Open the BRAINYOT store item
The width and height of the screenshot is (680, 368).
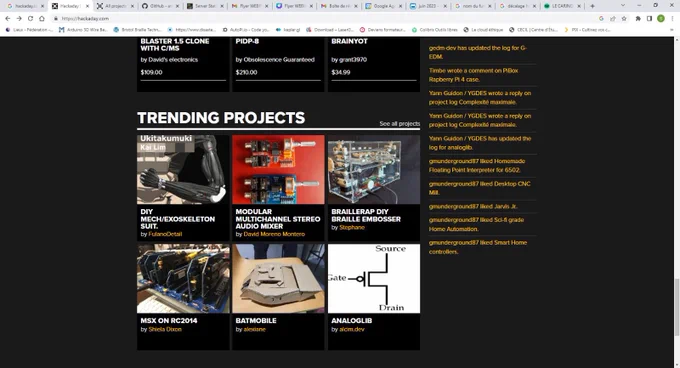tap(350, 41)
